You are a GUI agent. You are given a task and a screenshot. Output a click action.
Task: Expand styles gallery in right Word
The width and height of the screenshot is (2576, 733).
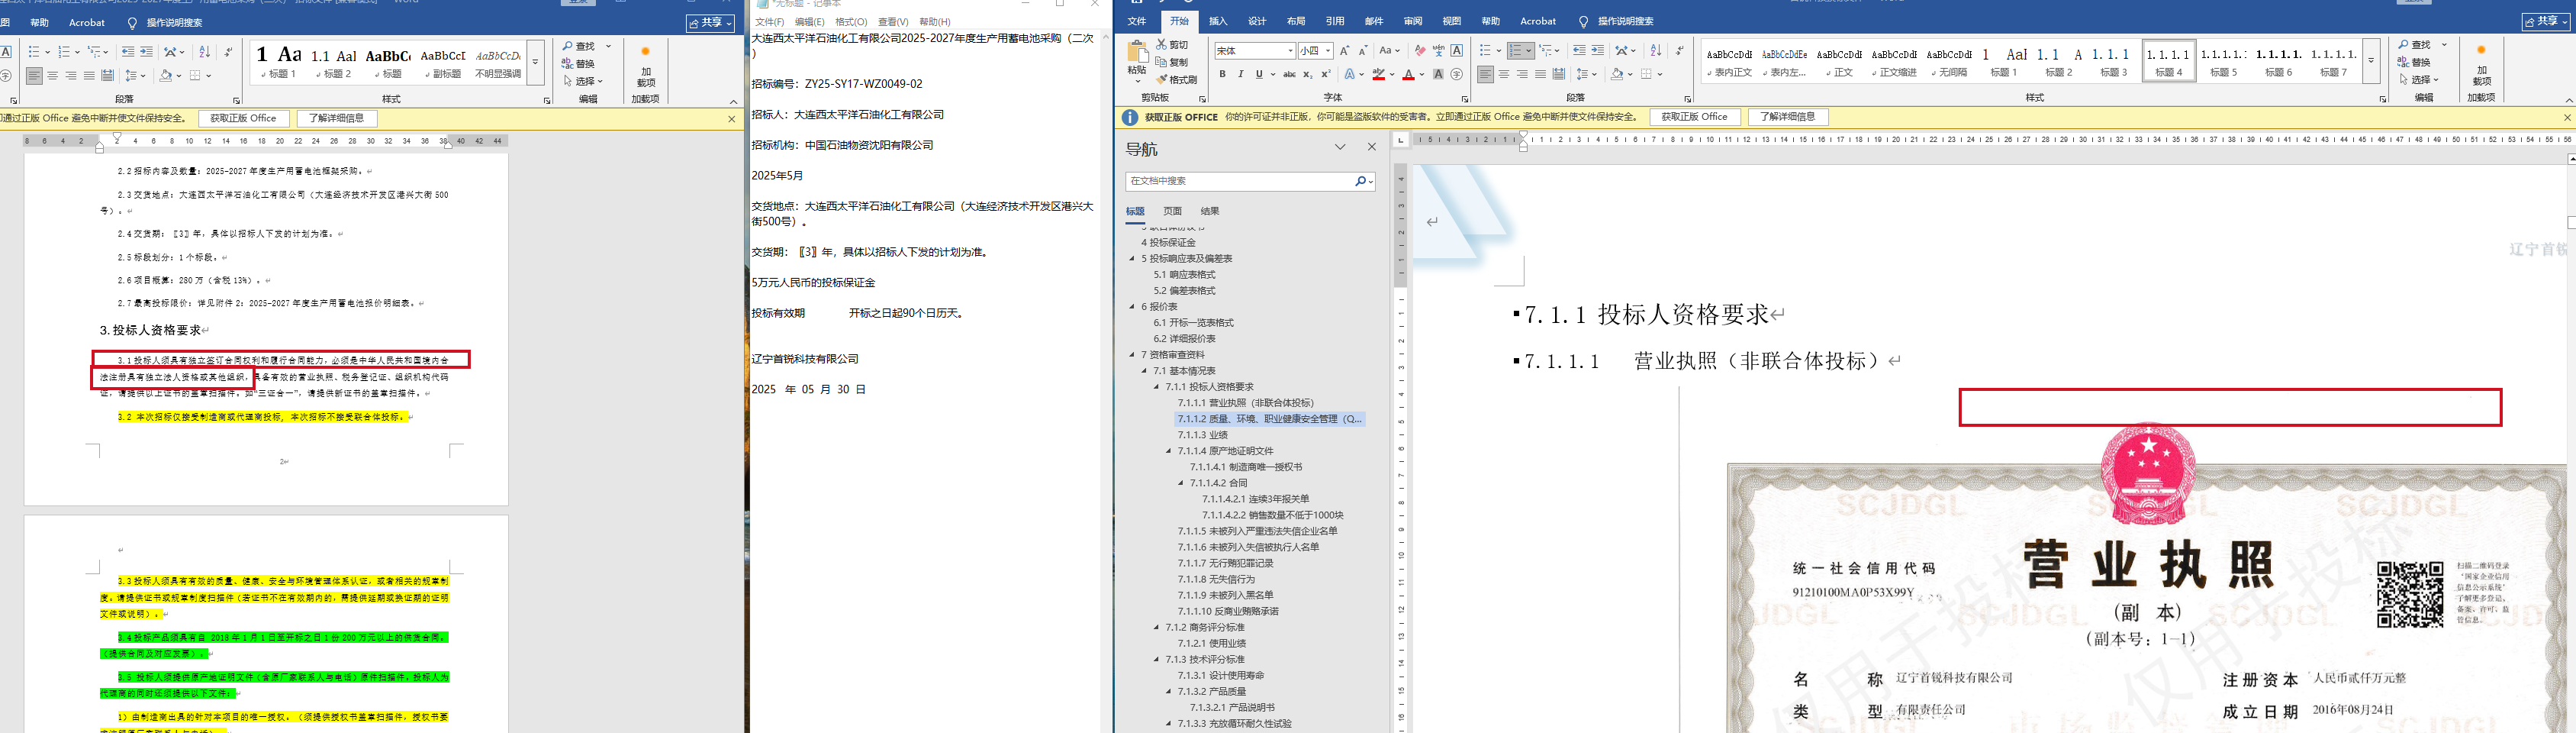point(2371,61)
